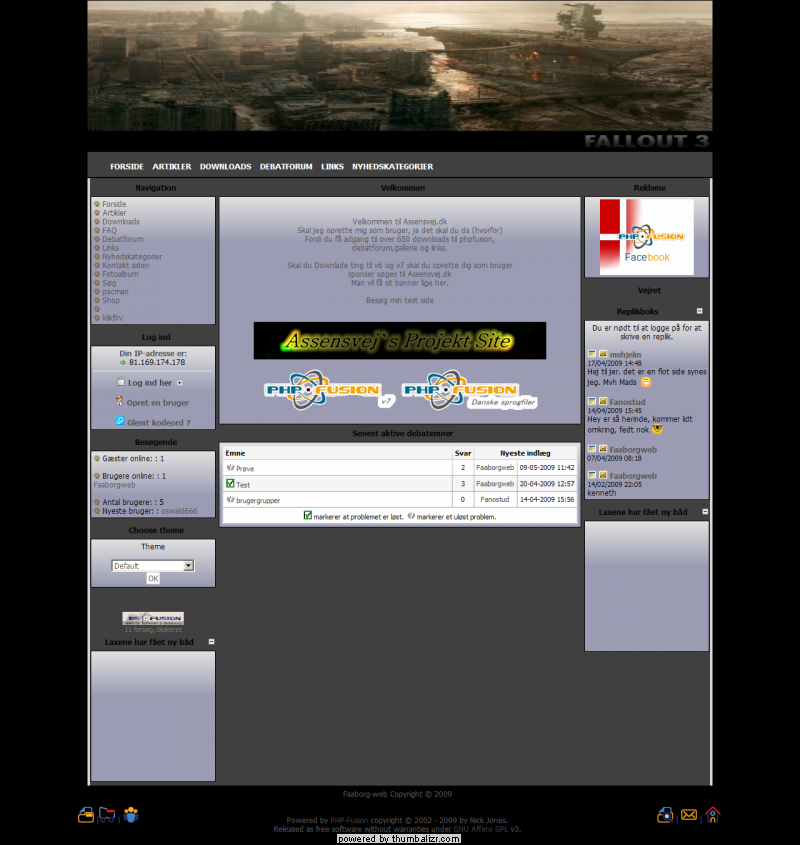Open Fotoalbum in the Navigation panel

point(120,274)
